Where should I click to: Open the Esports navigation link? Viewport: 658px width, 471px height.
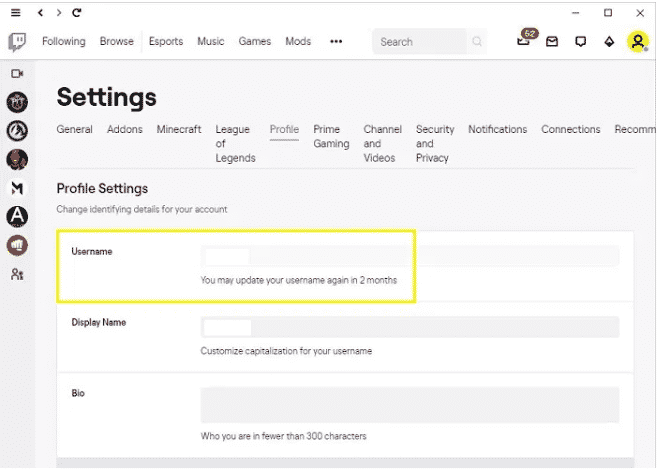click(x=166, y=42)
